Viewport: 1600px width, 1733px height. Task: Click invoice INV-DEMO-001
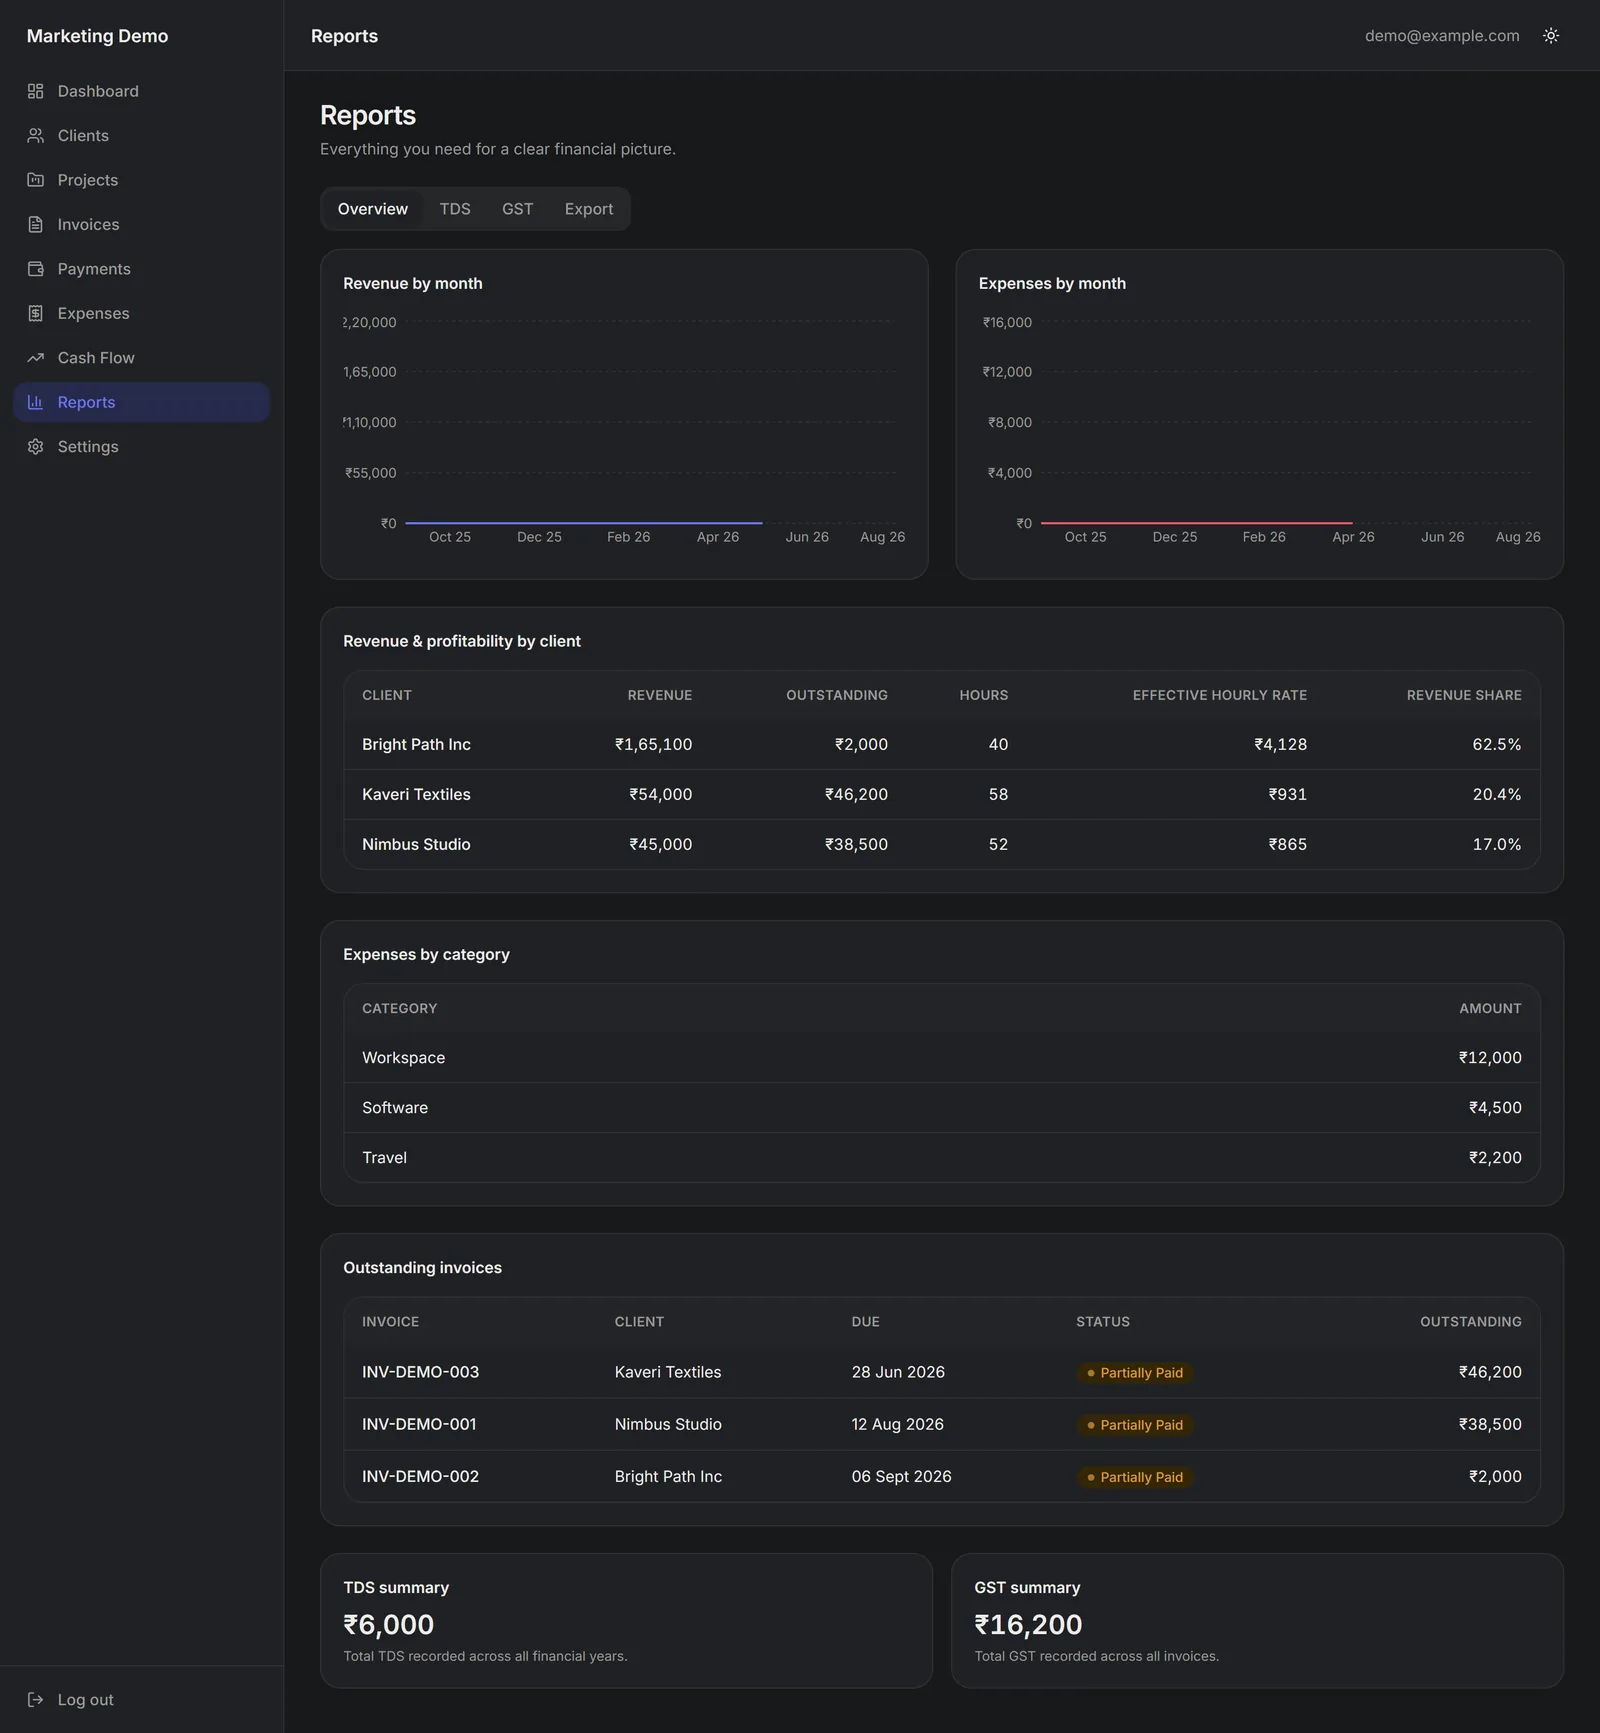tap(419, 1424)
